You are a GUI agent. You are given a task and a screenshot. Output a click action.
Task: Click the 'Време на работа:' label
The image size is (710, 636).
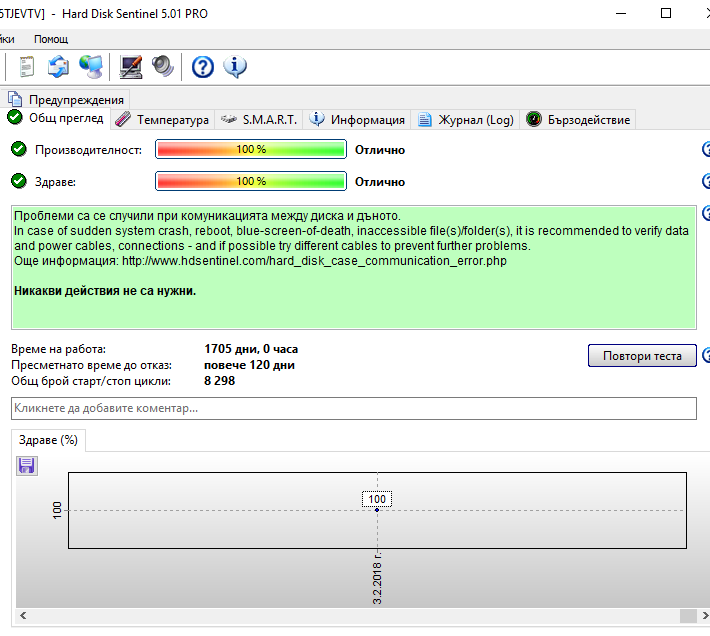58,349
